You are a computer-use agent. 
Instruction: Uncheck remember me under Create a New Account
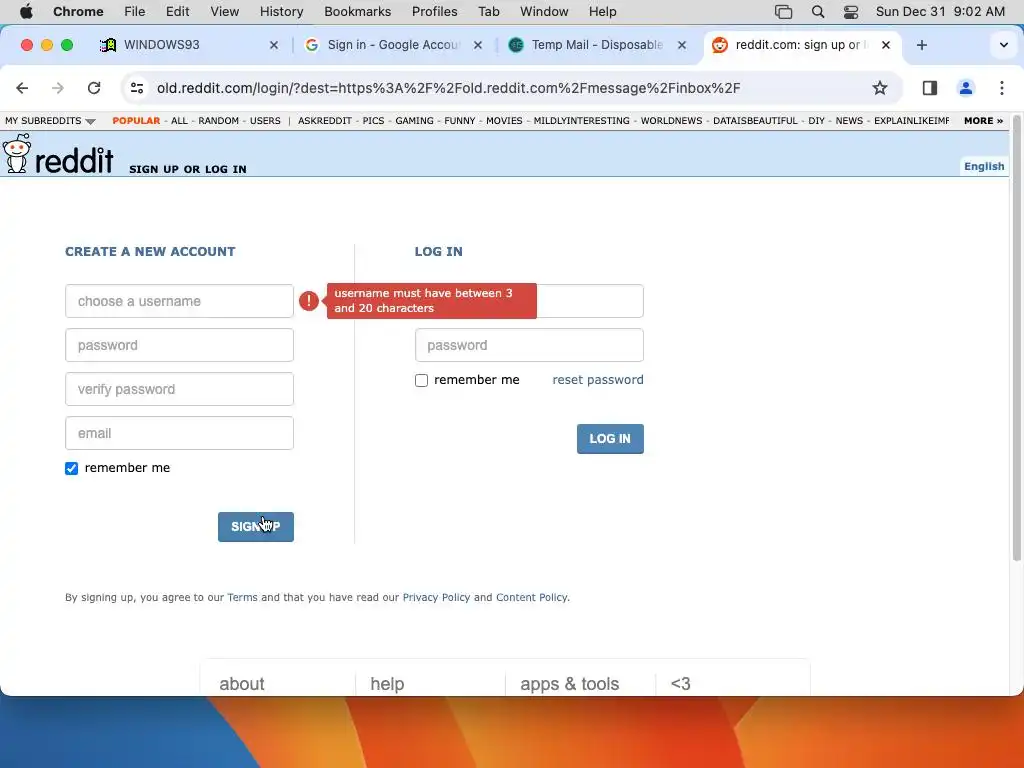pos(71,468)
